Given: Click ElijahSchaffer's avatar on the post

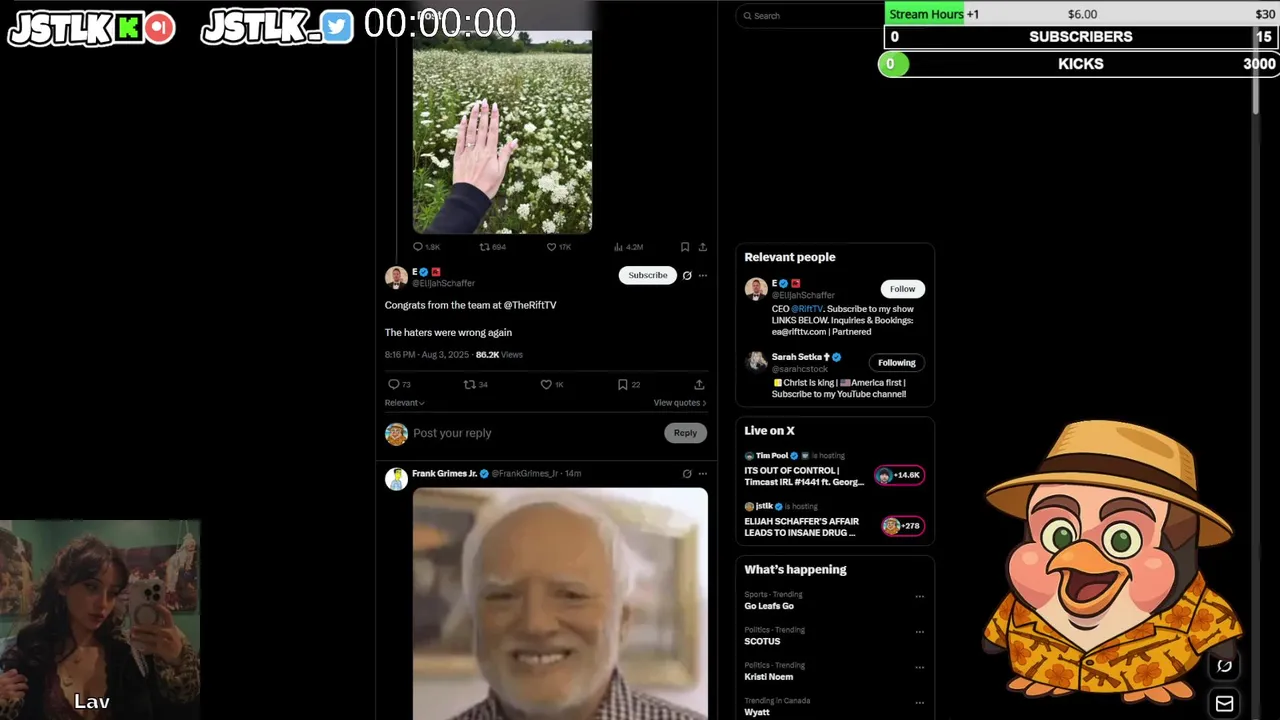Looking at the screenshot, I should (396, 277).
